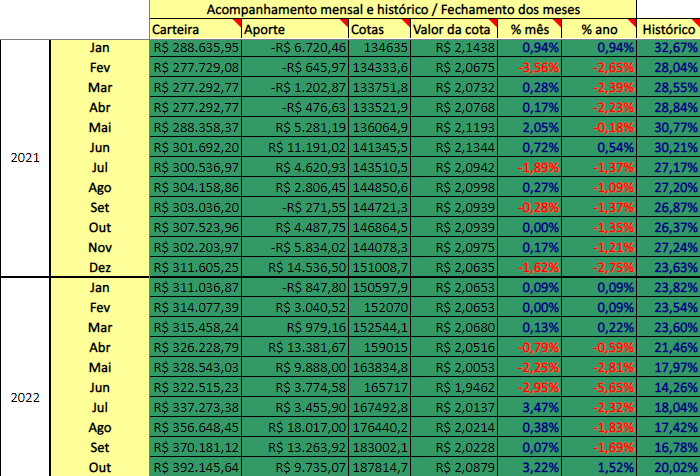Click the cell -R$ 847,80
The width and height of the screenshot is (700, 476).
pyautogui.click(x=295, y=288)
